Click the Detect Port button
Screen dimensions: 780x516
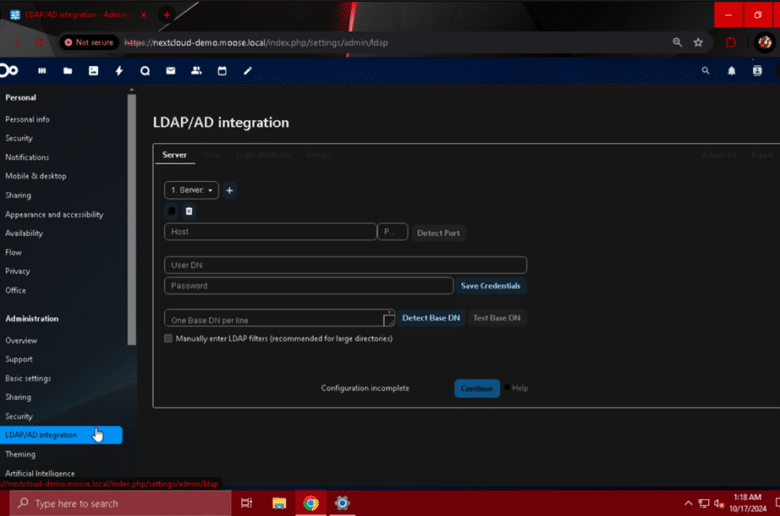click(438, 233)
